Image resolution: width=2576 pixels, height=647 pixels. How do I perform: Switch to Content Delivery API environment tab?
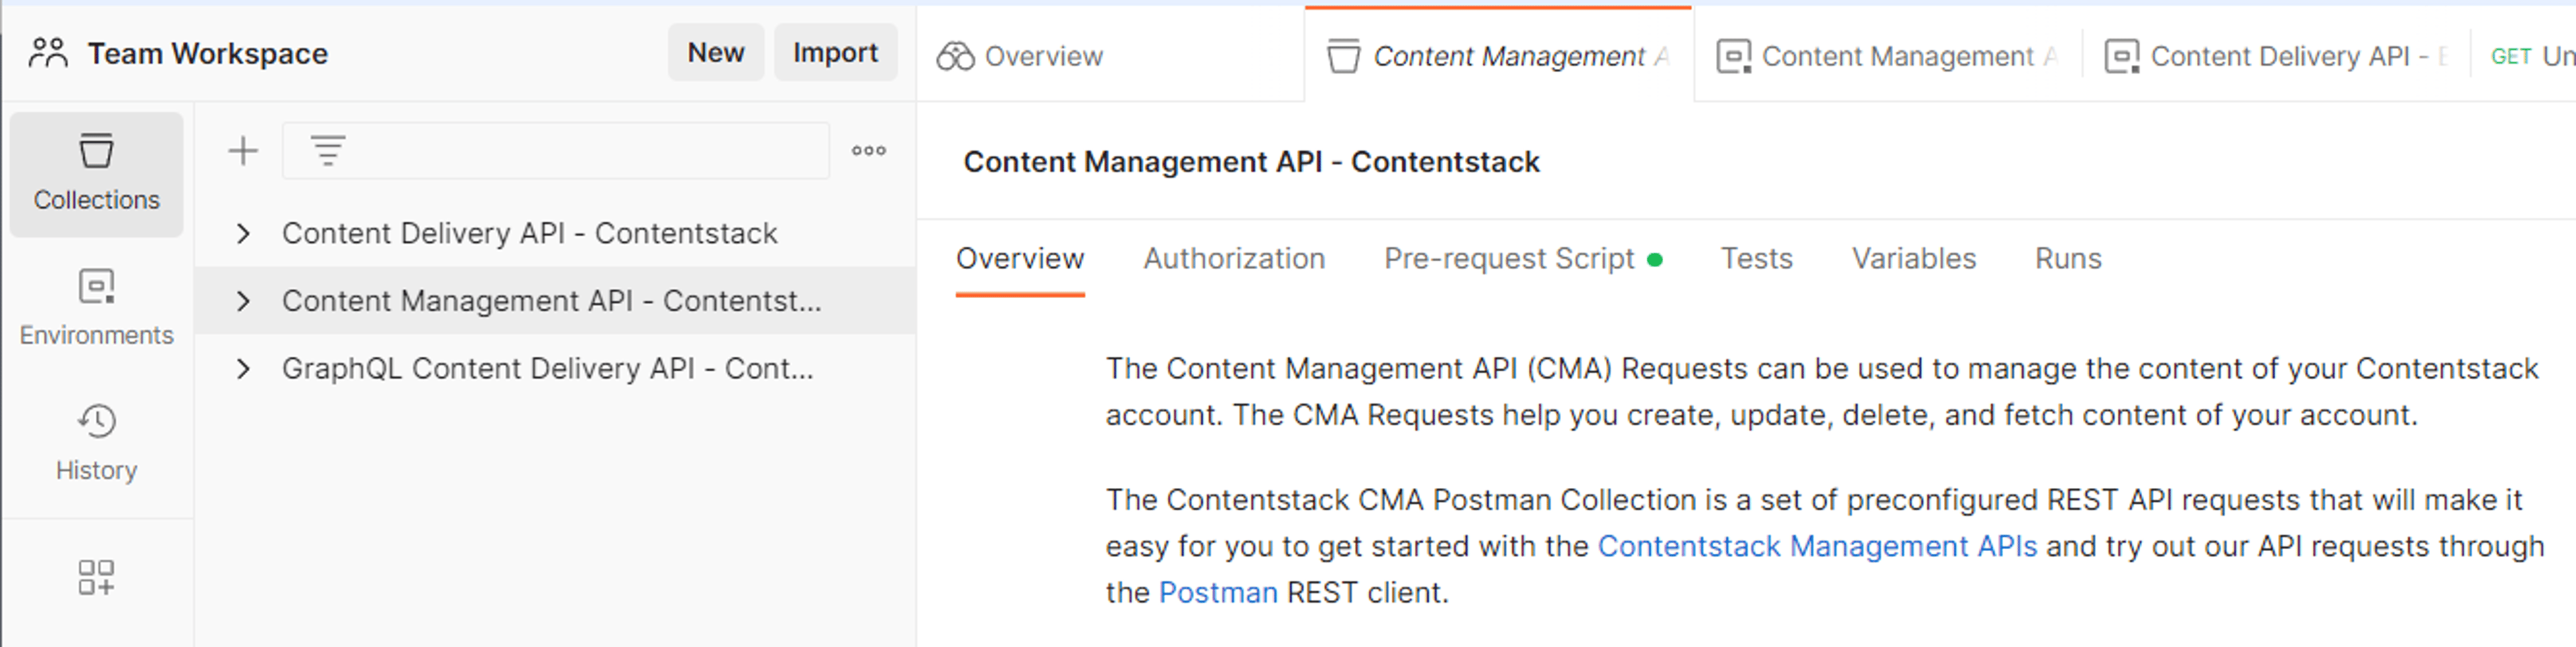2277,56
